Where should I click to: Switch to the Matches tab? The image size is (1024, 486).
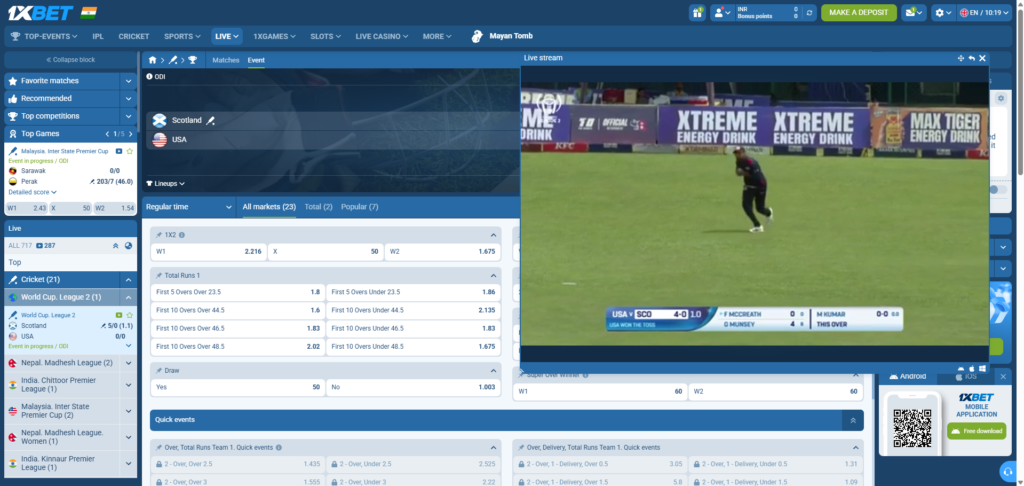tap(226, 60)
